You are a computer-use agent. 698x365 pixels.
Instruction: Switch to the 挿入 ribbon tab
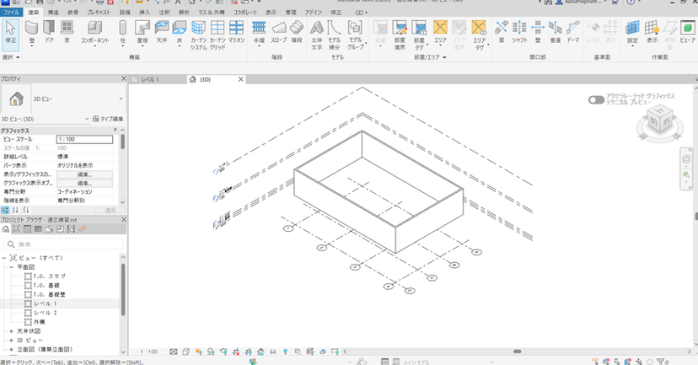point(145,12)
